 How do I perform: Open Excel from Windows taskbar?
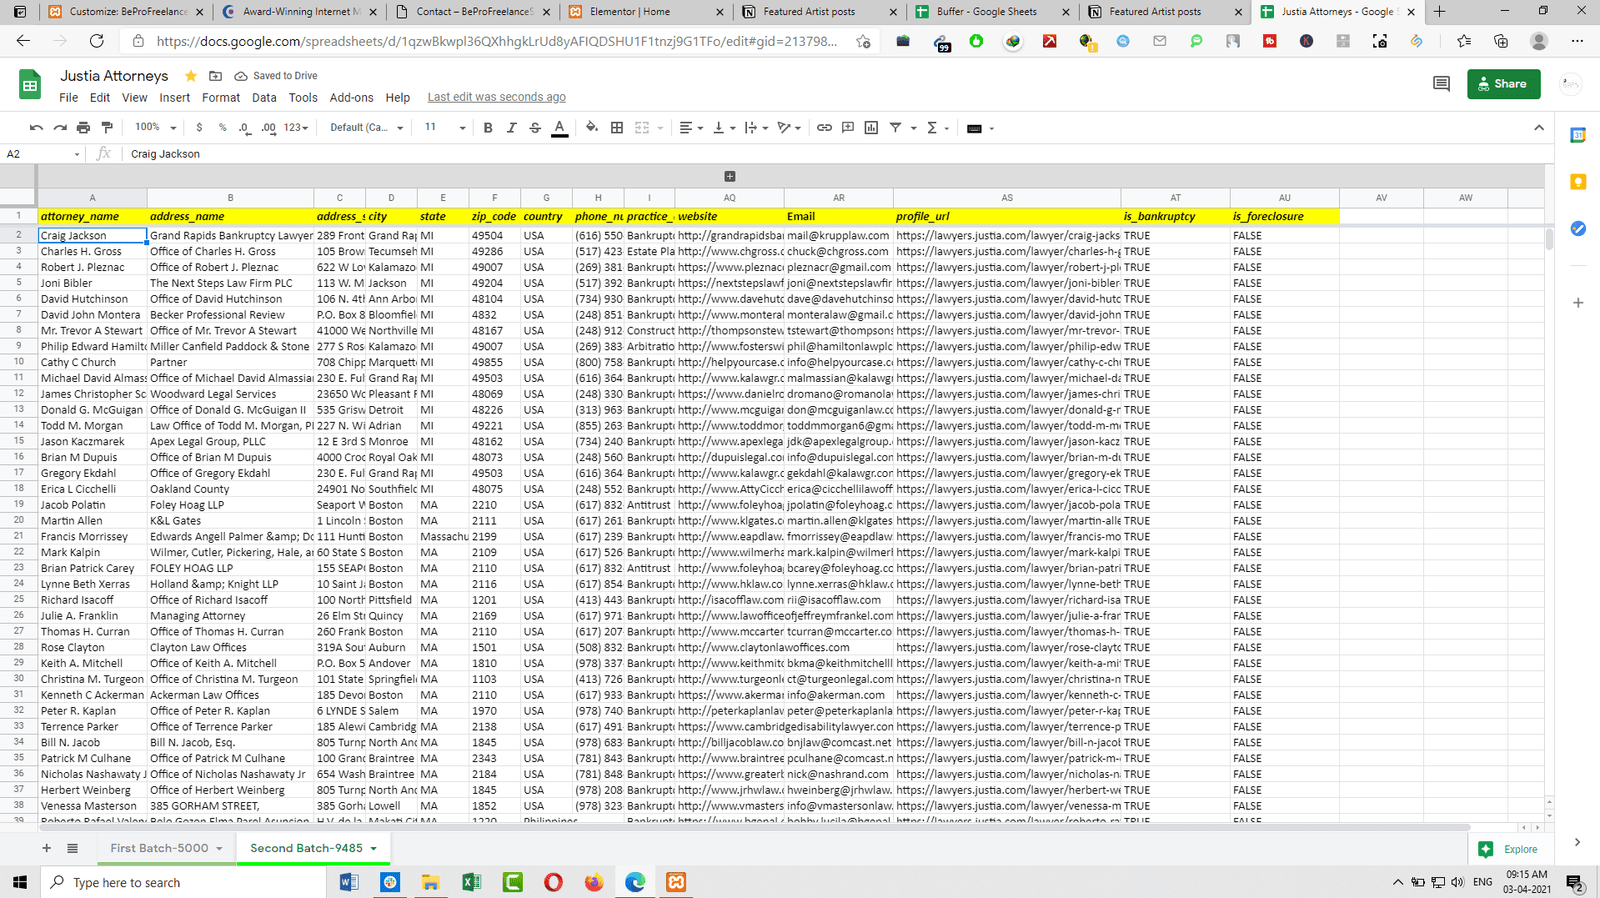471,882
